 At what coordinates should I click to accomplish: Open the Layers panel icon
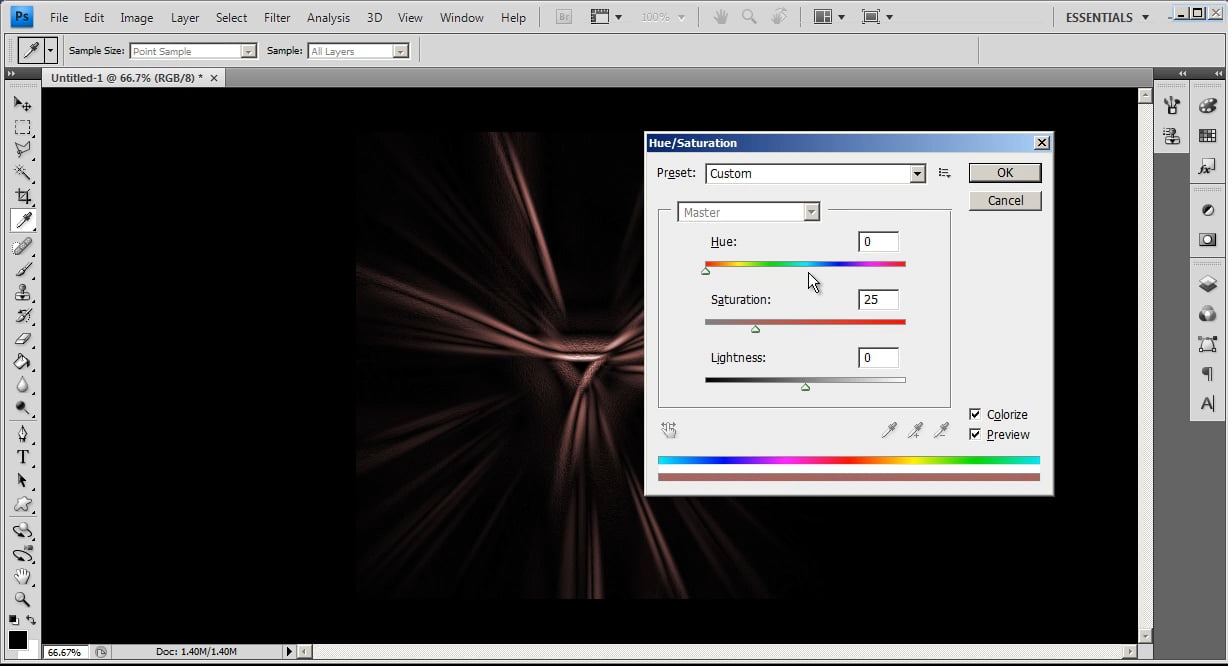pyautogui.click(x=1208, y=284)
